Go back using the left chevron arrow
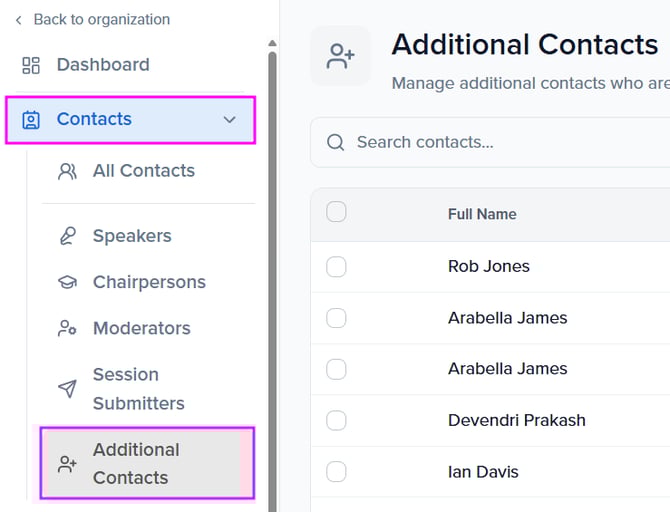This screenshot has width=670, height=512. [18, 20]
